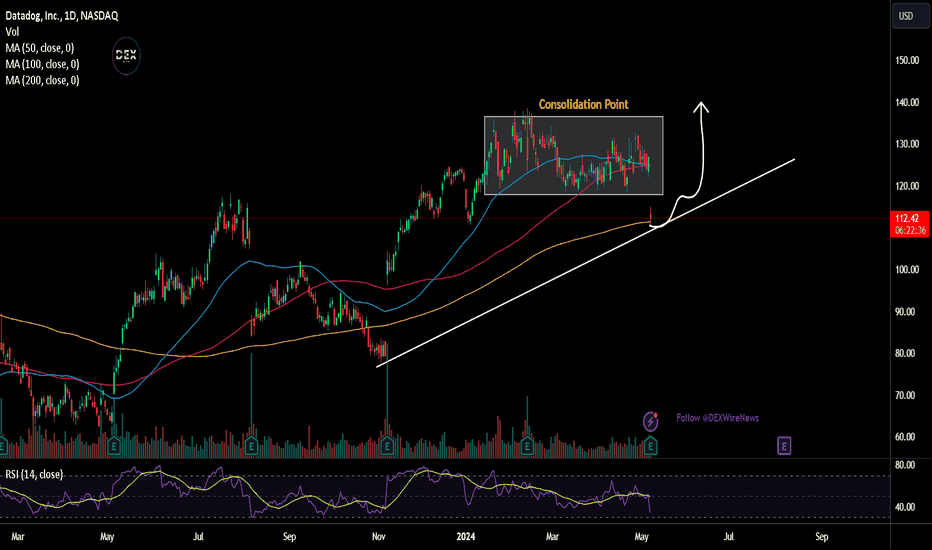Open the earnings marker near May 2023
932x550 pixels.
pos(114,446)
